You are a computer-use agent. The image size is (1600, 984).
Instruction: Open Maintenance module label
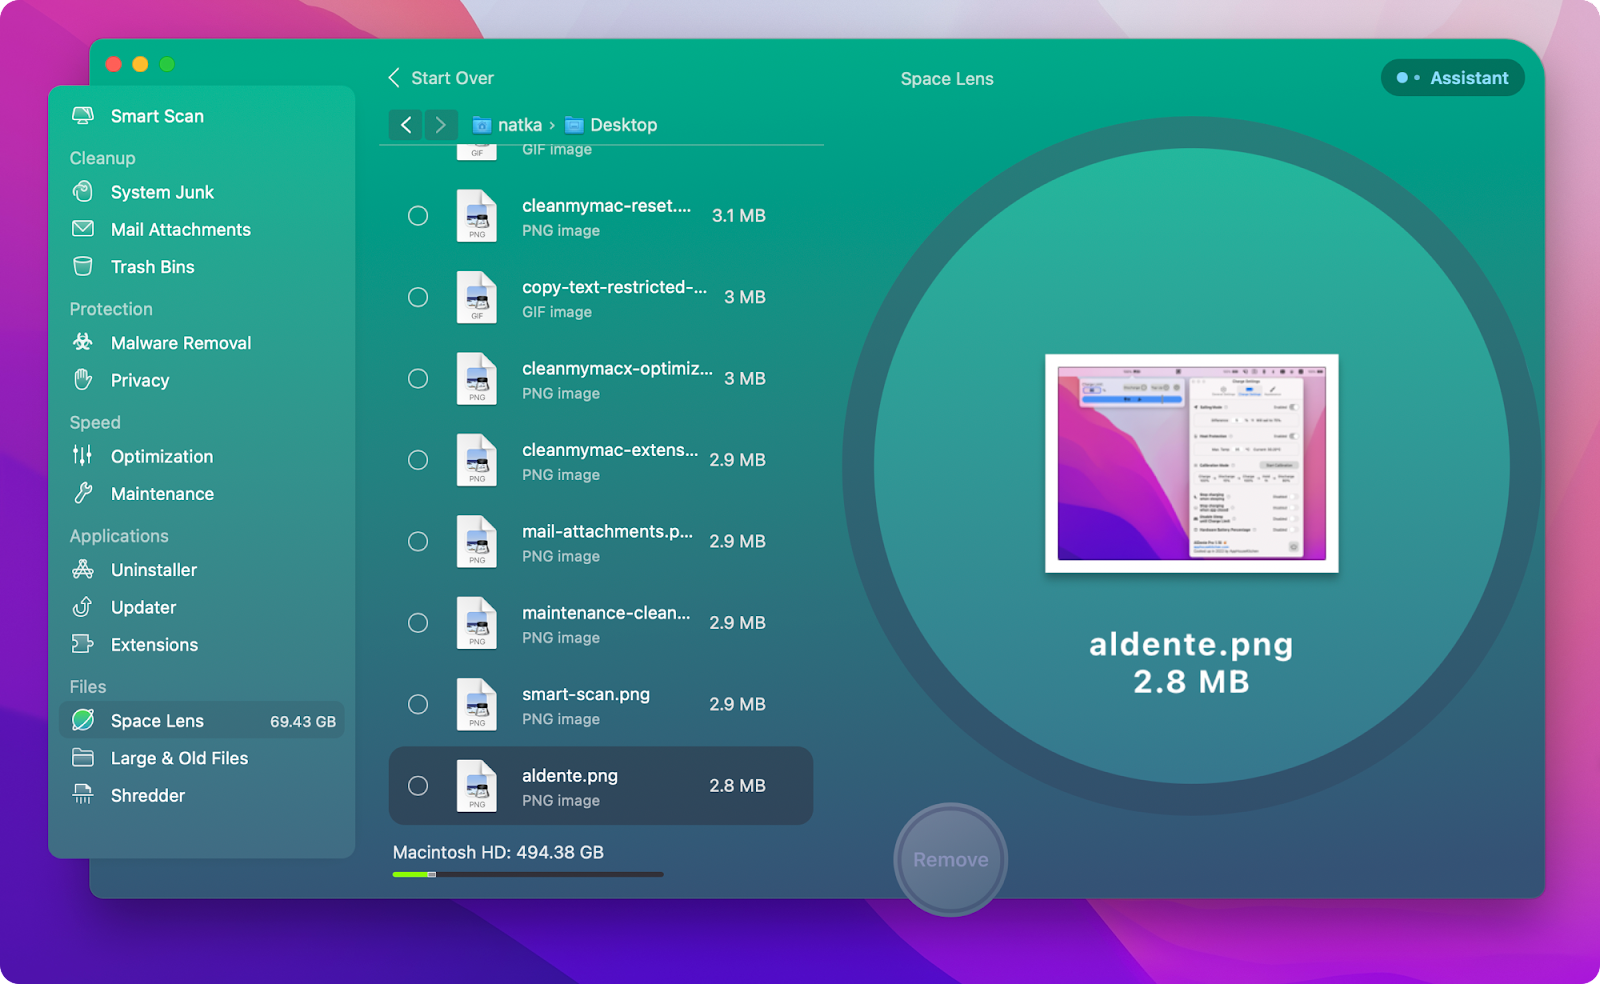tap(162, 494)
